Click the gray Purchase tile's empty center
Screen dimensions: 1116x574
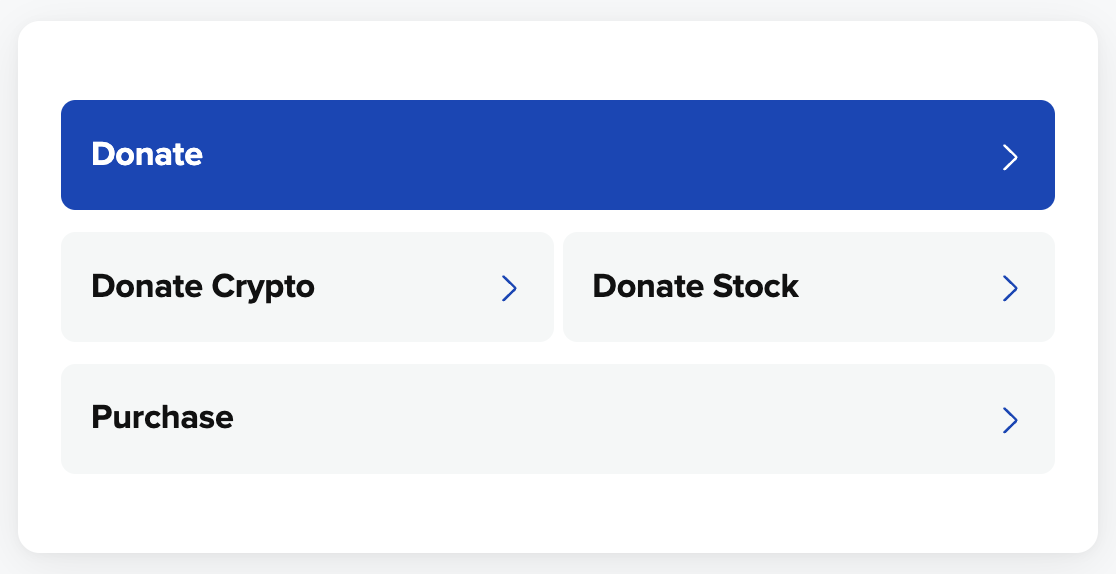click(x=600, y=419)
